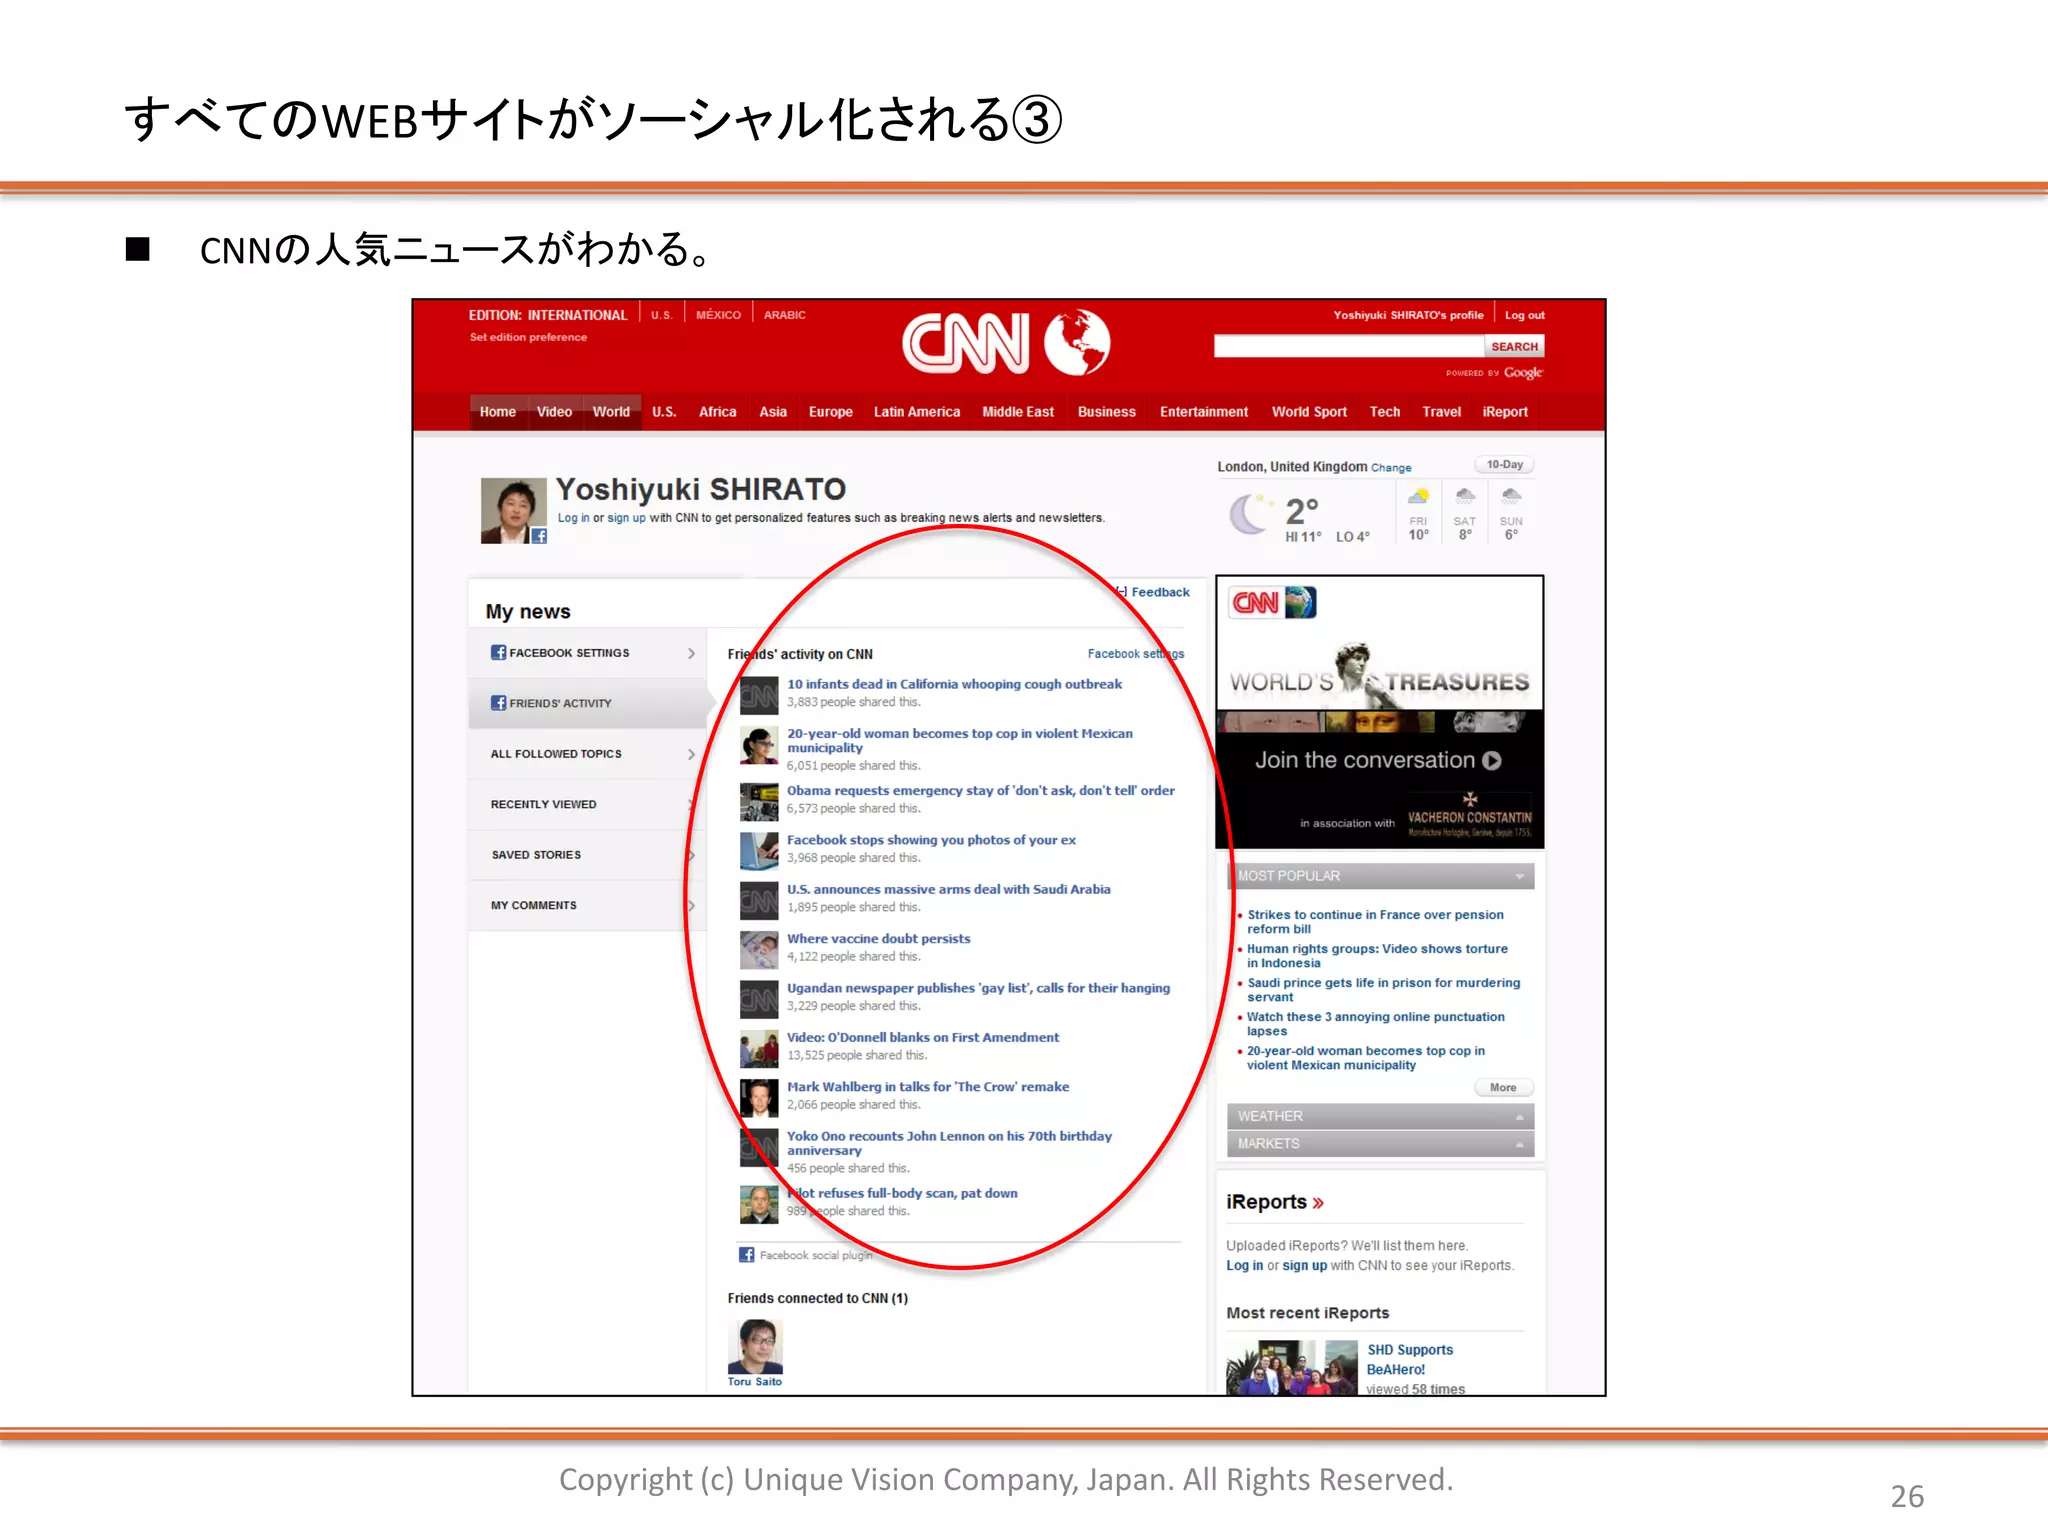Click Facebook social plugin icon
This screenshot has width=2048, height=1536.
746,1255
